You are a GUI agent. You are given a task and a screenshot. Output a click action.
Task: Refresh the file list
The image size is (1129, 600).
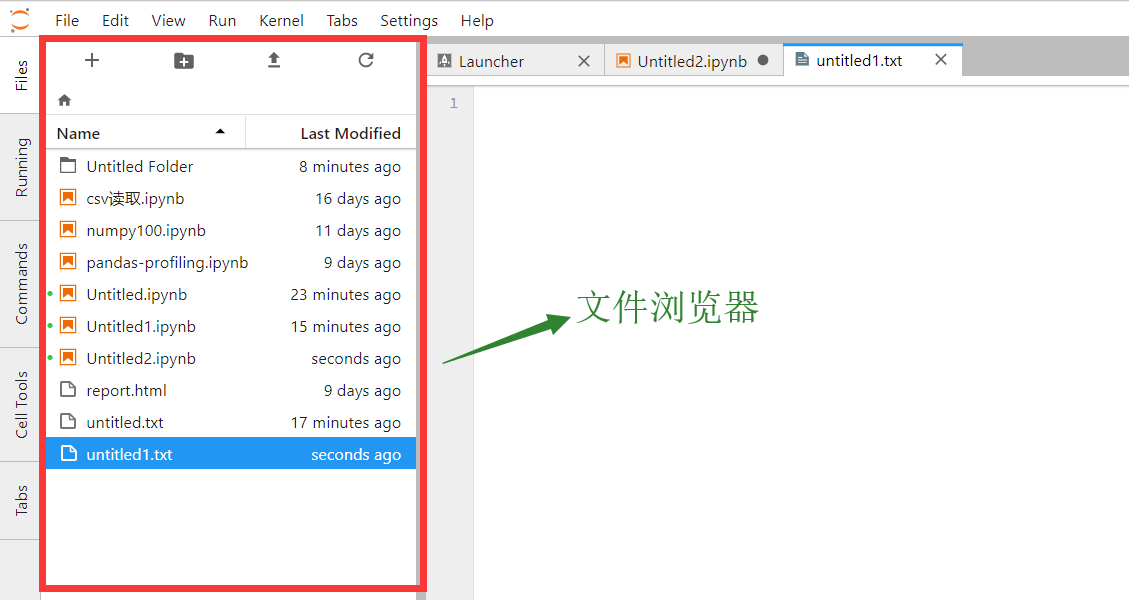pyautogui.click(x=366, y=61)
